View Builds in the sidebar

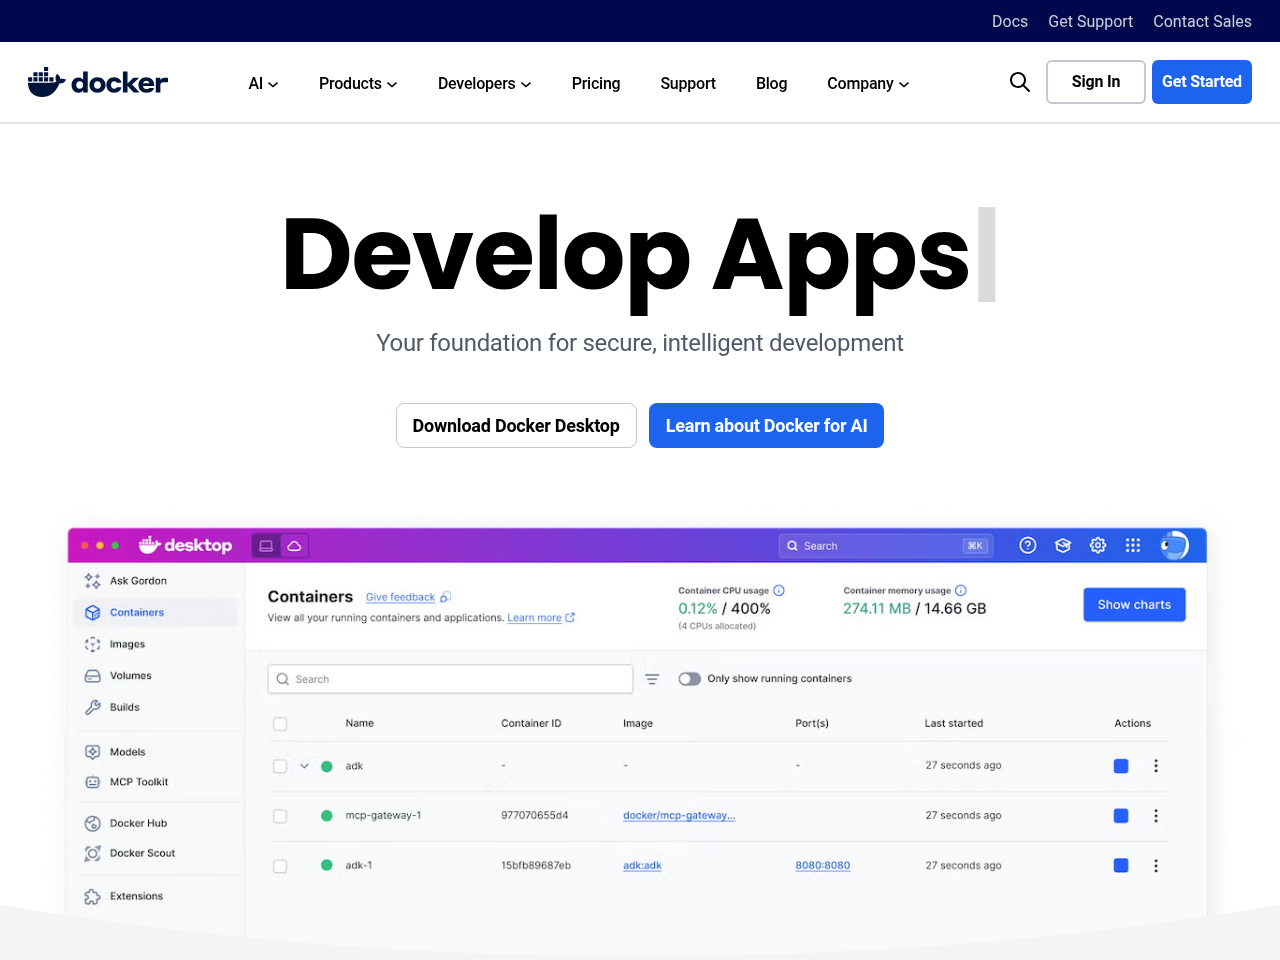124,707
